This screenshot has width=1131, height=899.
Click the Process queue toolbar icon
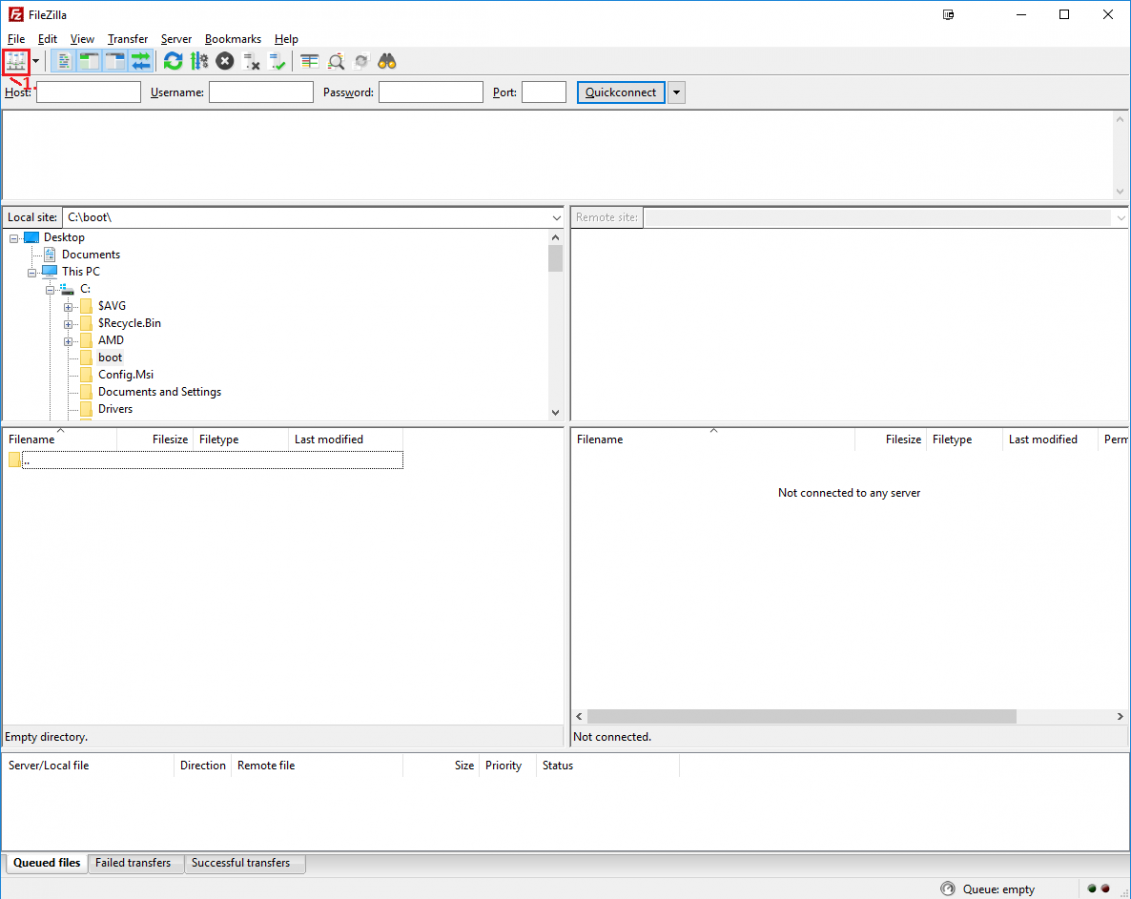pyautogui.click(x=199, y=61)
